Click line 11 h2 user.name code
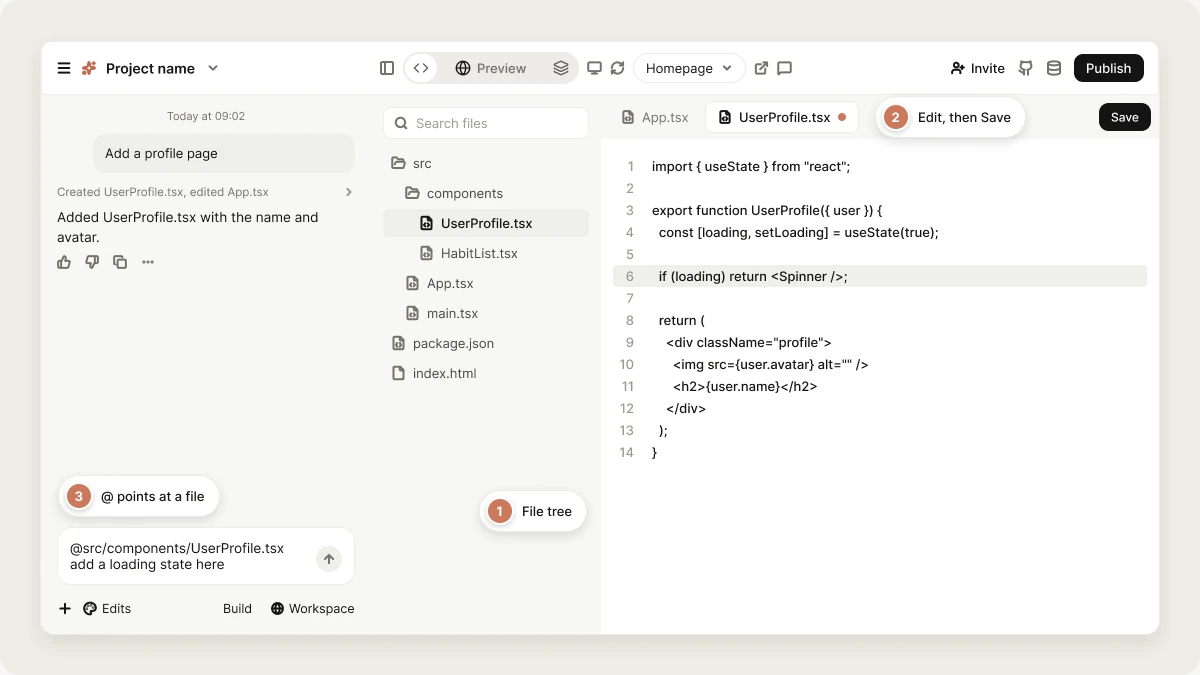1200x675 pixels. click(x=745, y=386)
